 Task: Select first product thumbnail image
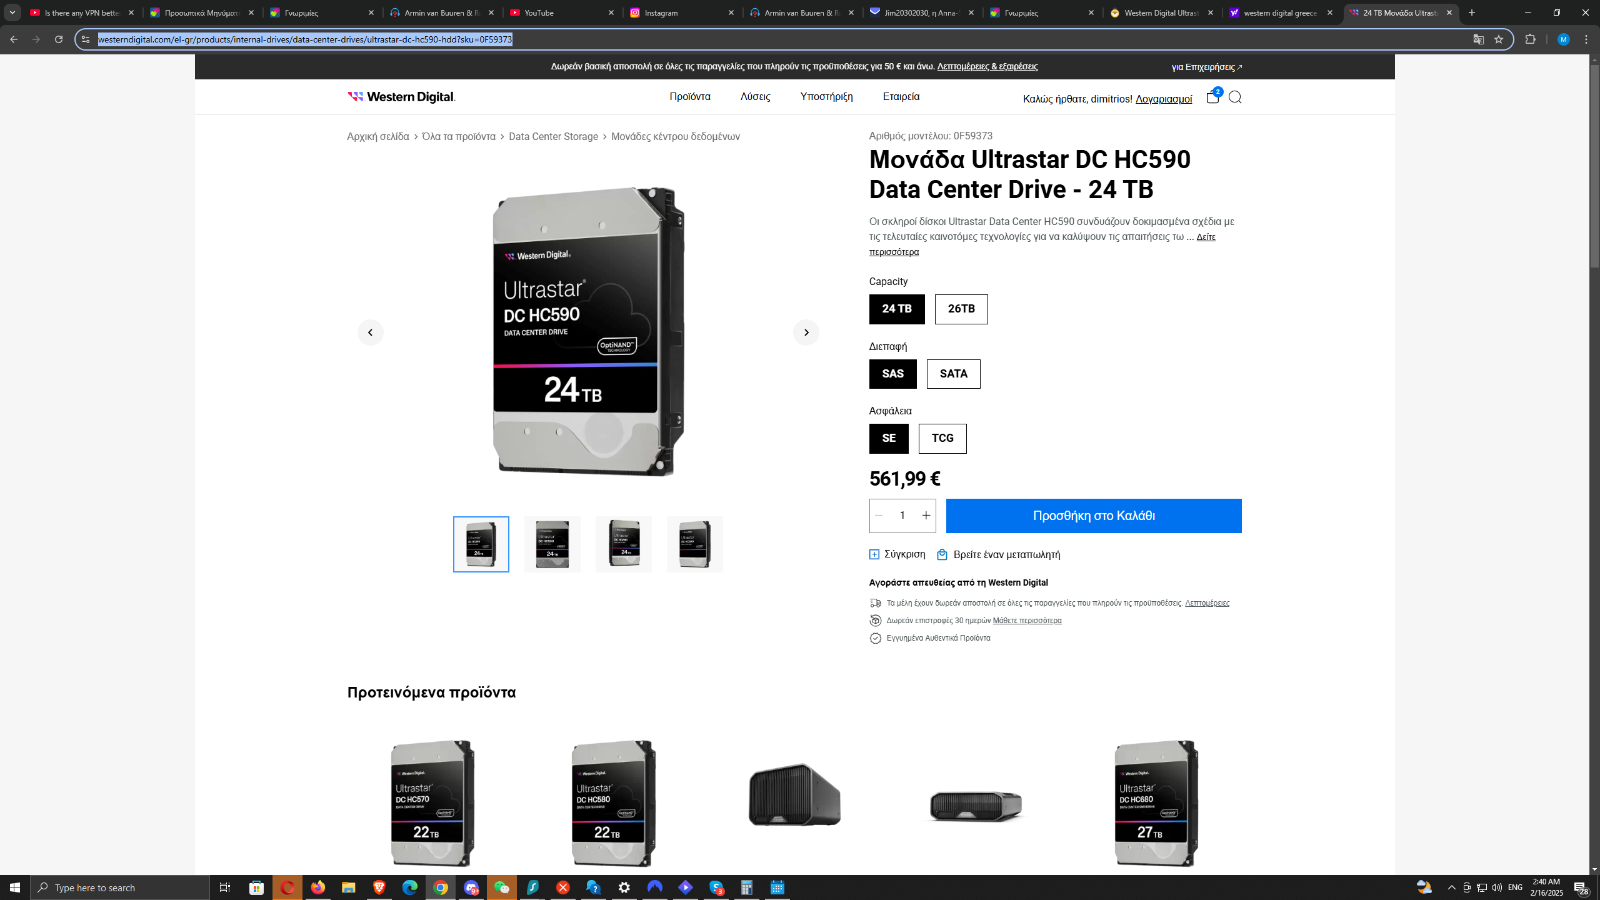pyautogui.click(x=481, y=544)
